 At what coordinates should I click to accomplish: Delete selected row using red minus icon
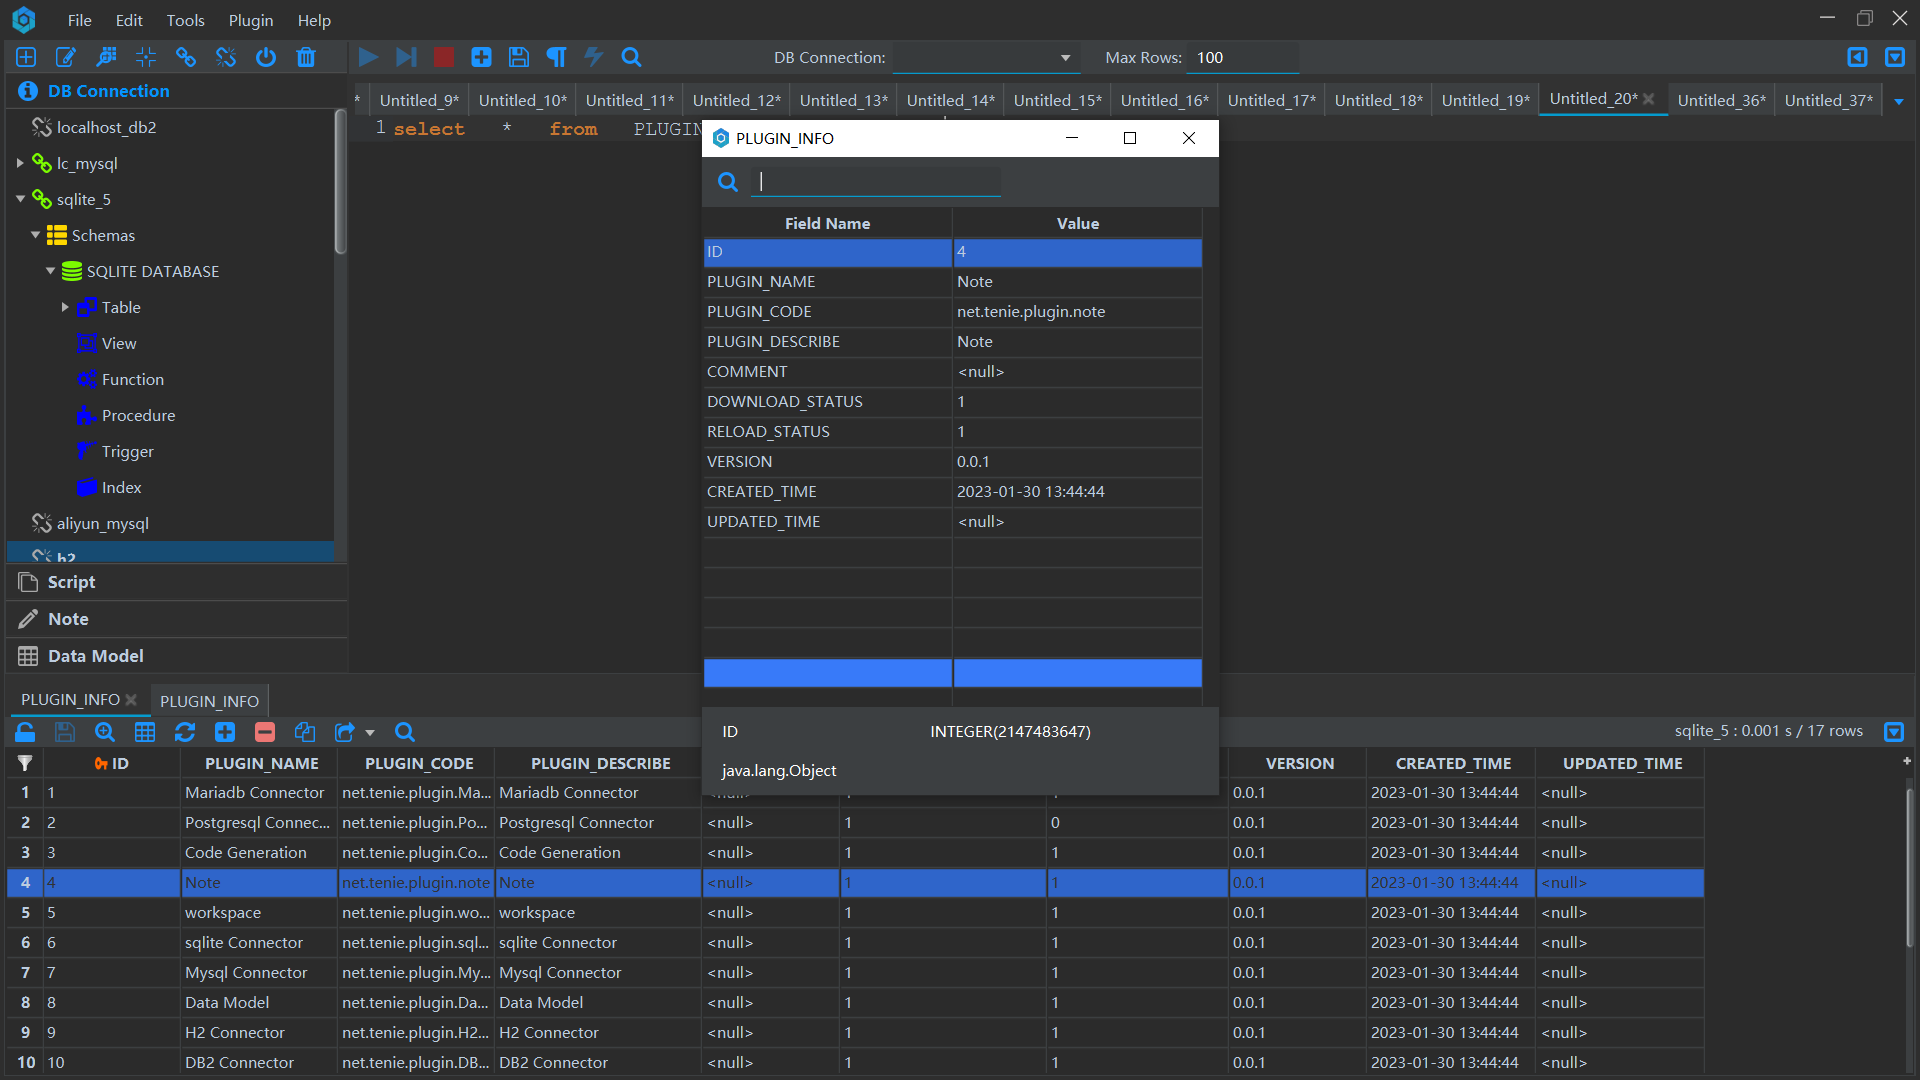265,732
